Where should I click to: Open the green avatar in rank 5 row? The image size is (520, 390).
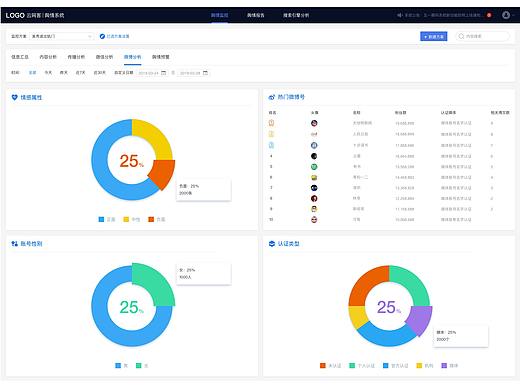coord(314,167)
